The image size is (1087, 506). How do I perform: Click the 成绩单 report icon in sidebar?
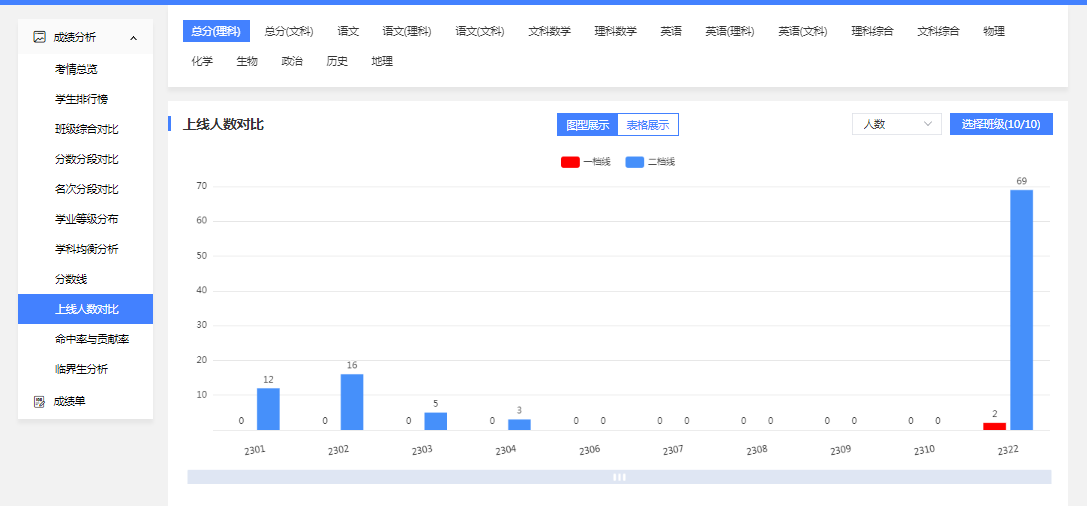[40, 401]
